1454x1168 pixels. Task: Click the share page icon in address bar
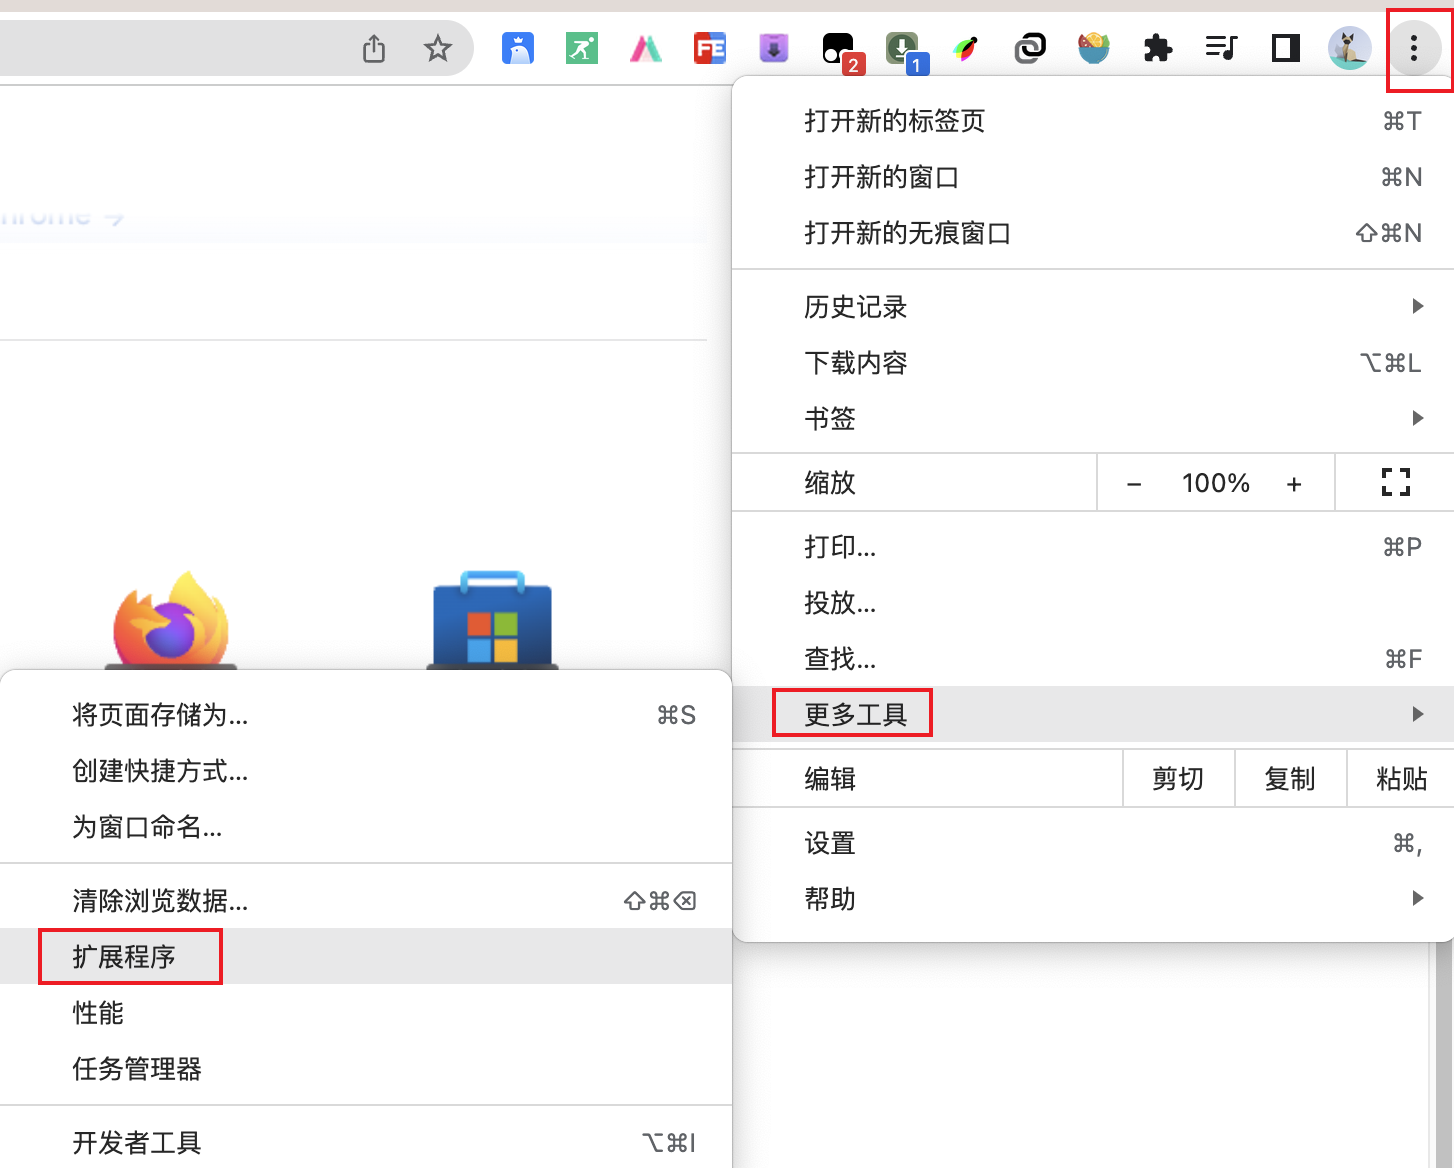(374, 48)
